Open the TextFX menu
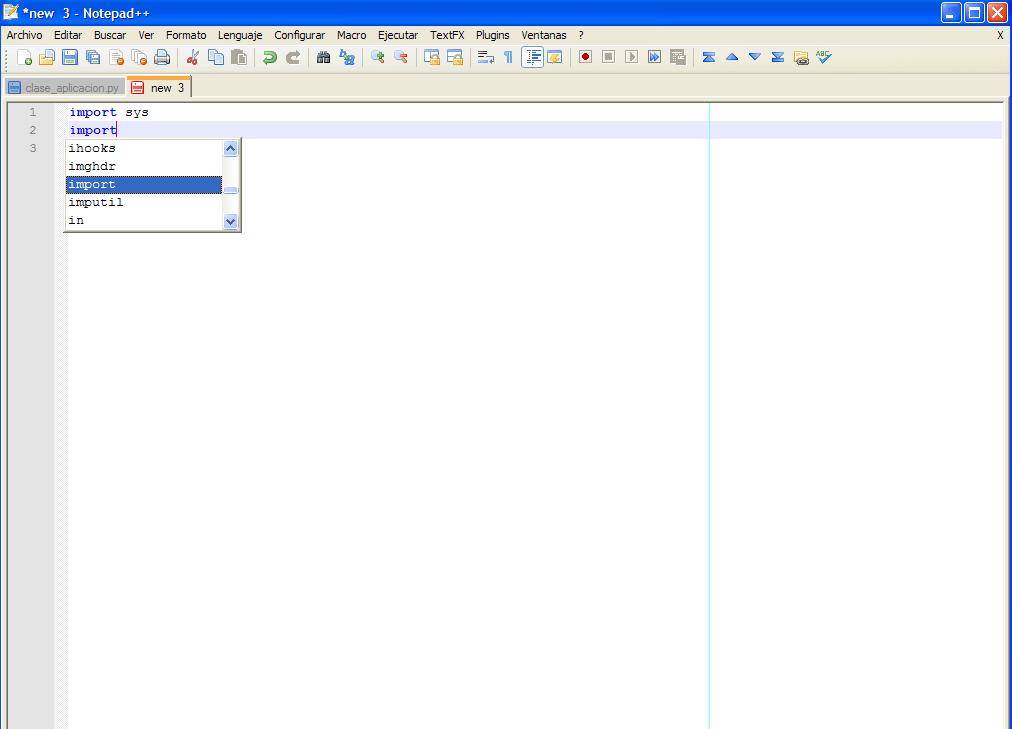 [447, 35]
